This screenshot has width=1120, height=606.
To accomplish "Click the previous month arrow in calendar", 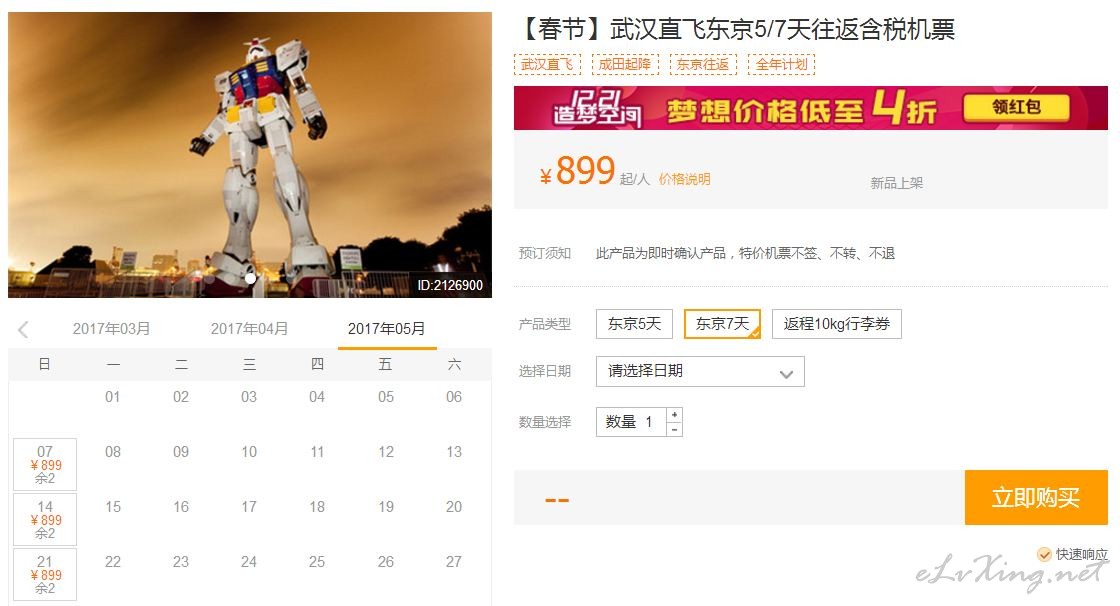I will [x=23, y=329].
